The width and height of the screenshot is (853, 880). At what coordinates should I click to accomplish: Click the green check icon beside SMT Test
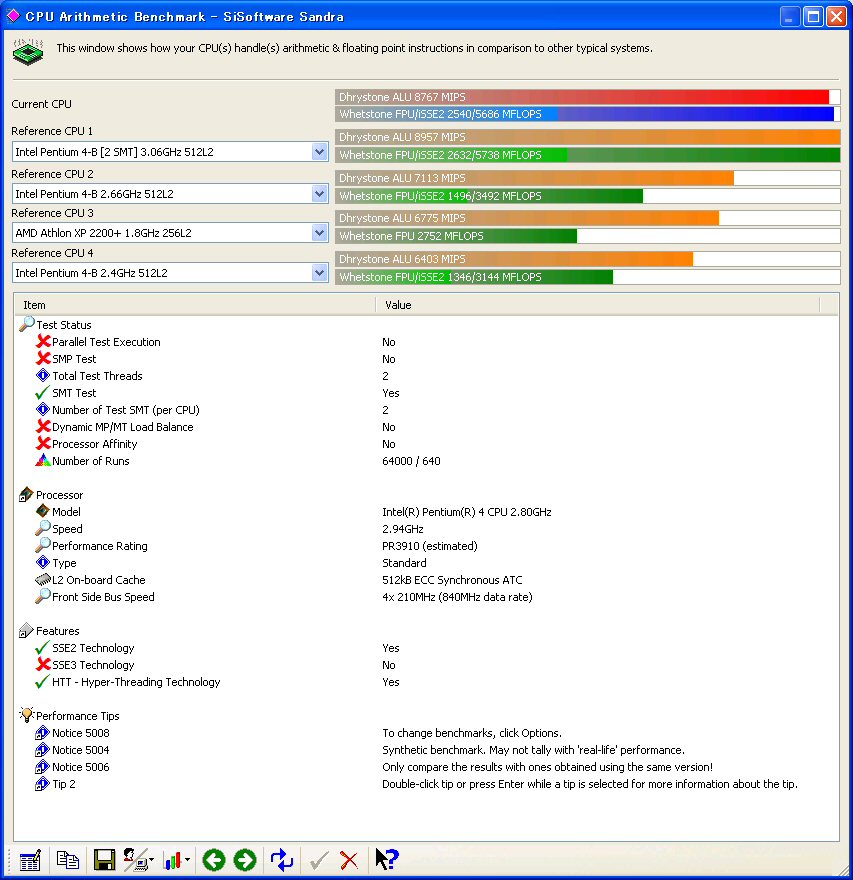point(42,392)
